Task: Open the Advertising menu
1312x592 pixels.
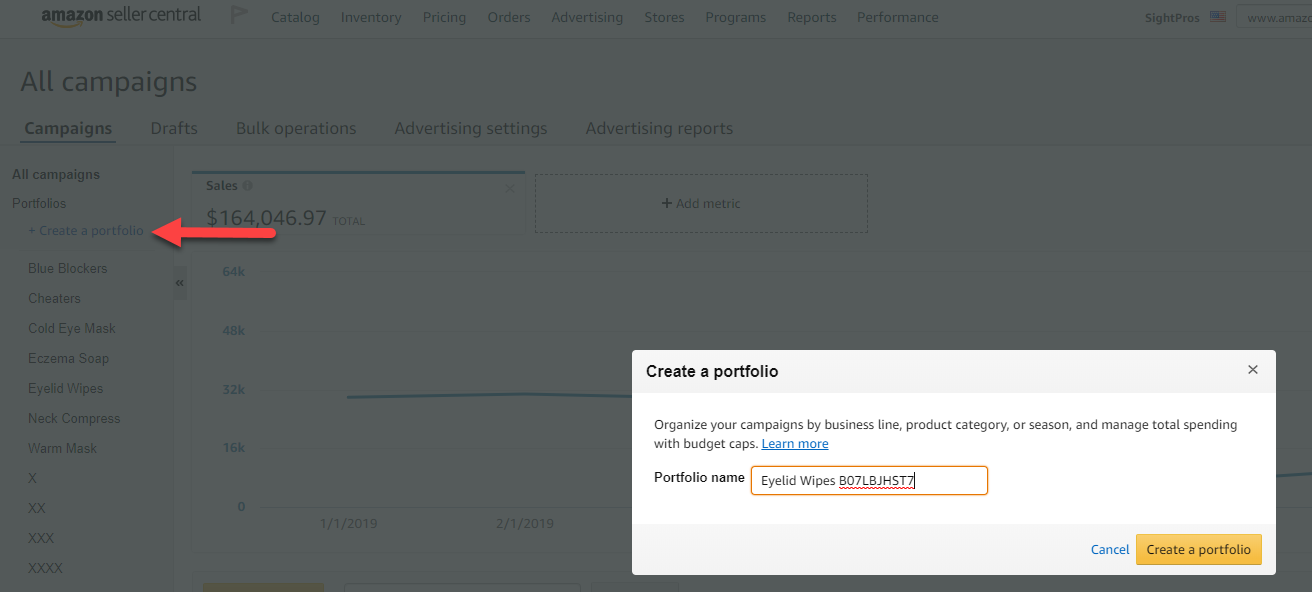Action: click(587, 17)
